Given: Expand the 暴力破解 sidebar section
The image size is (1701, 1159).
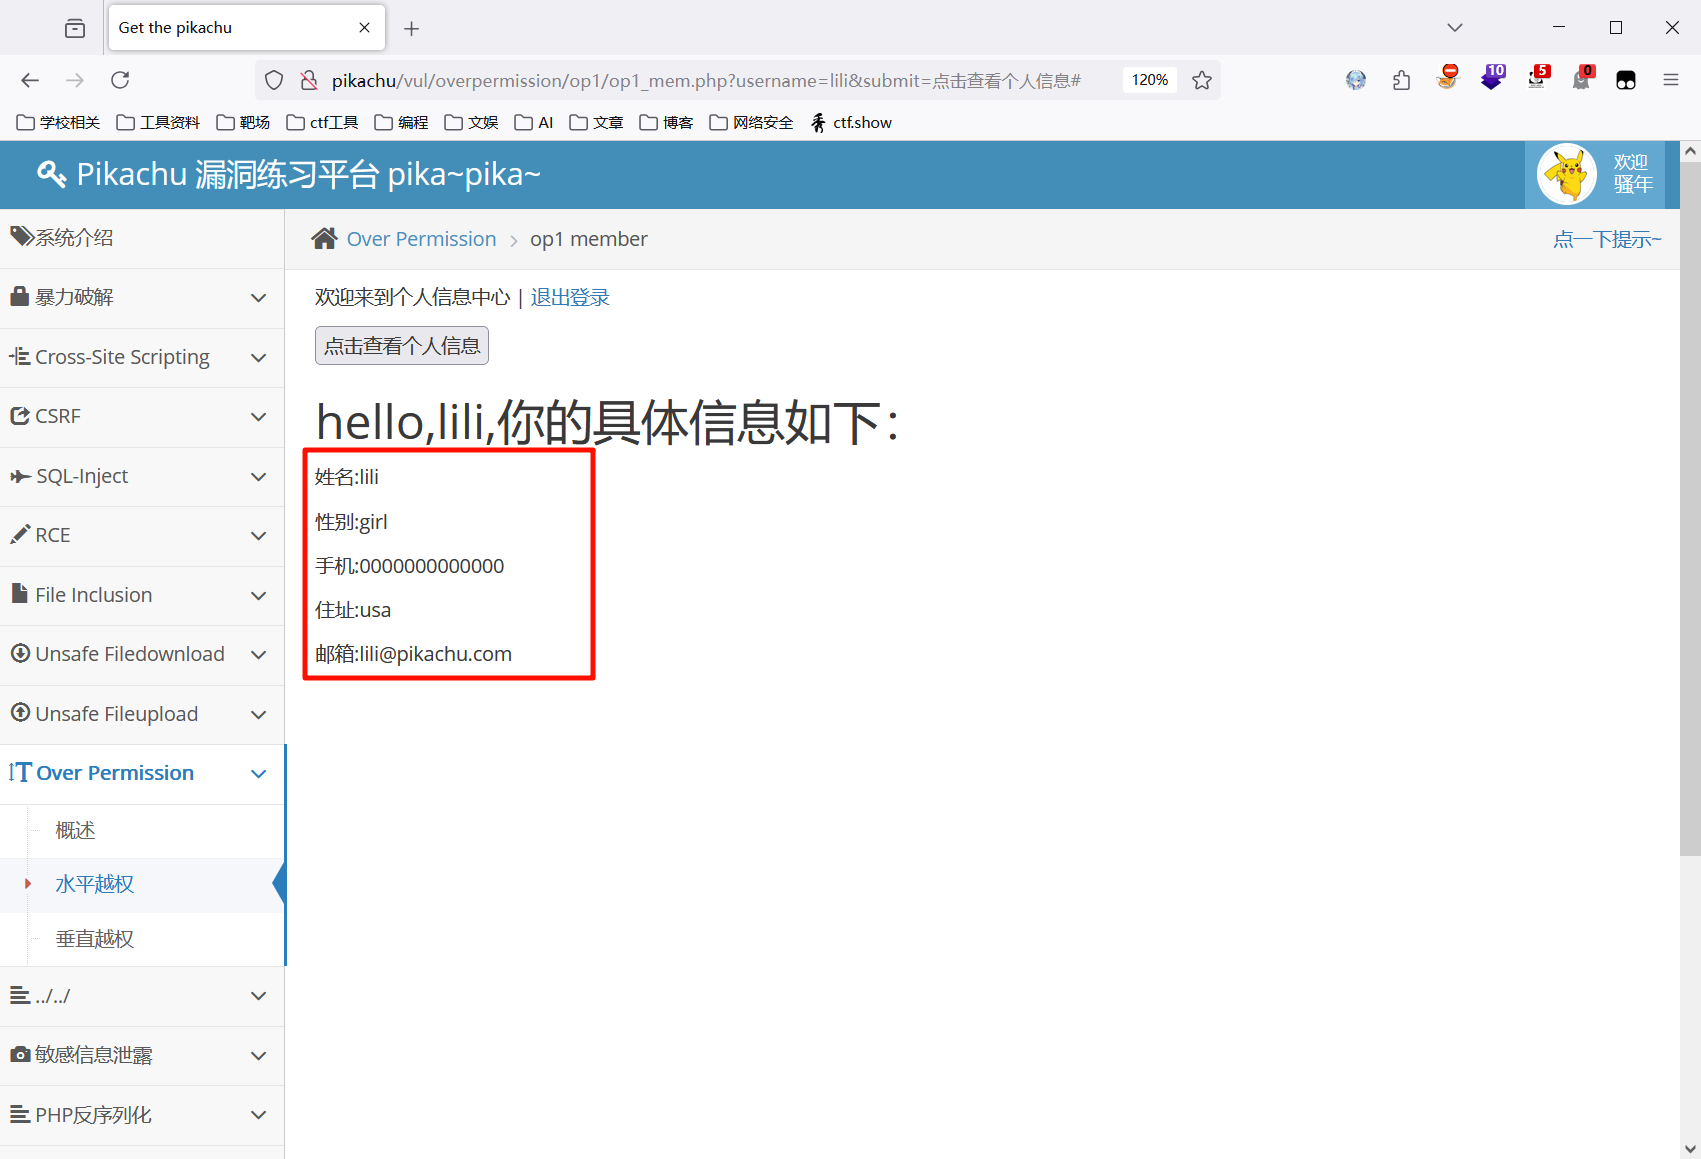Looking at the screenshot, I should point(142,297).
